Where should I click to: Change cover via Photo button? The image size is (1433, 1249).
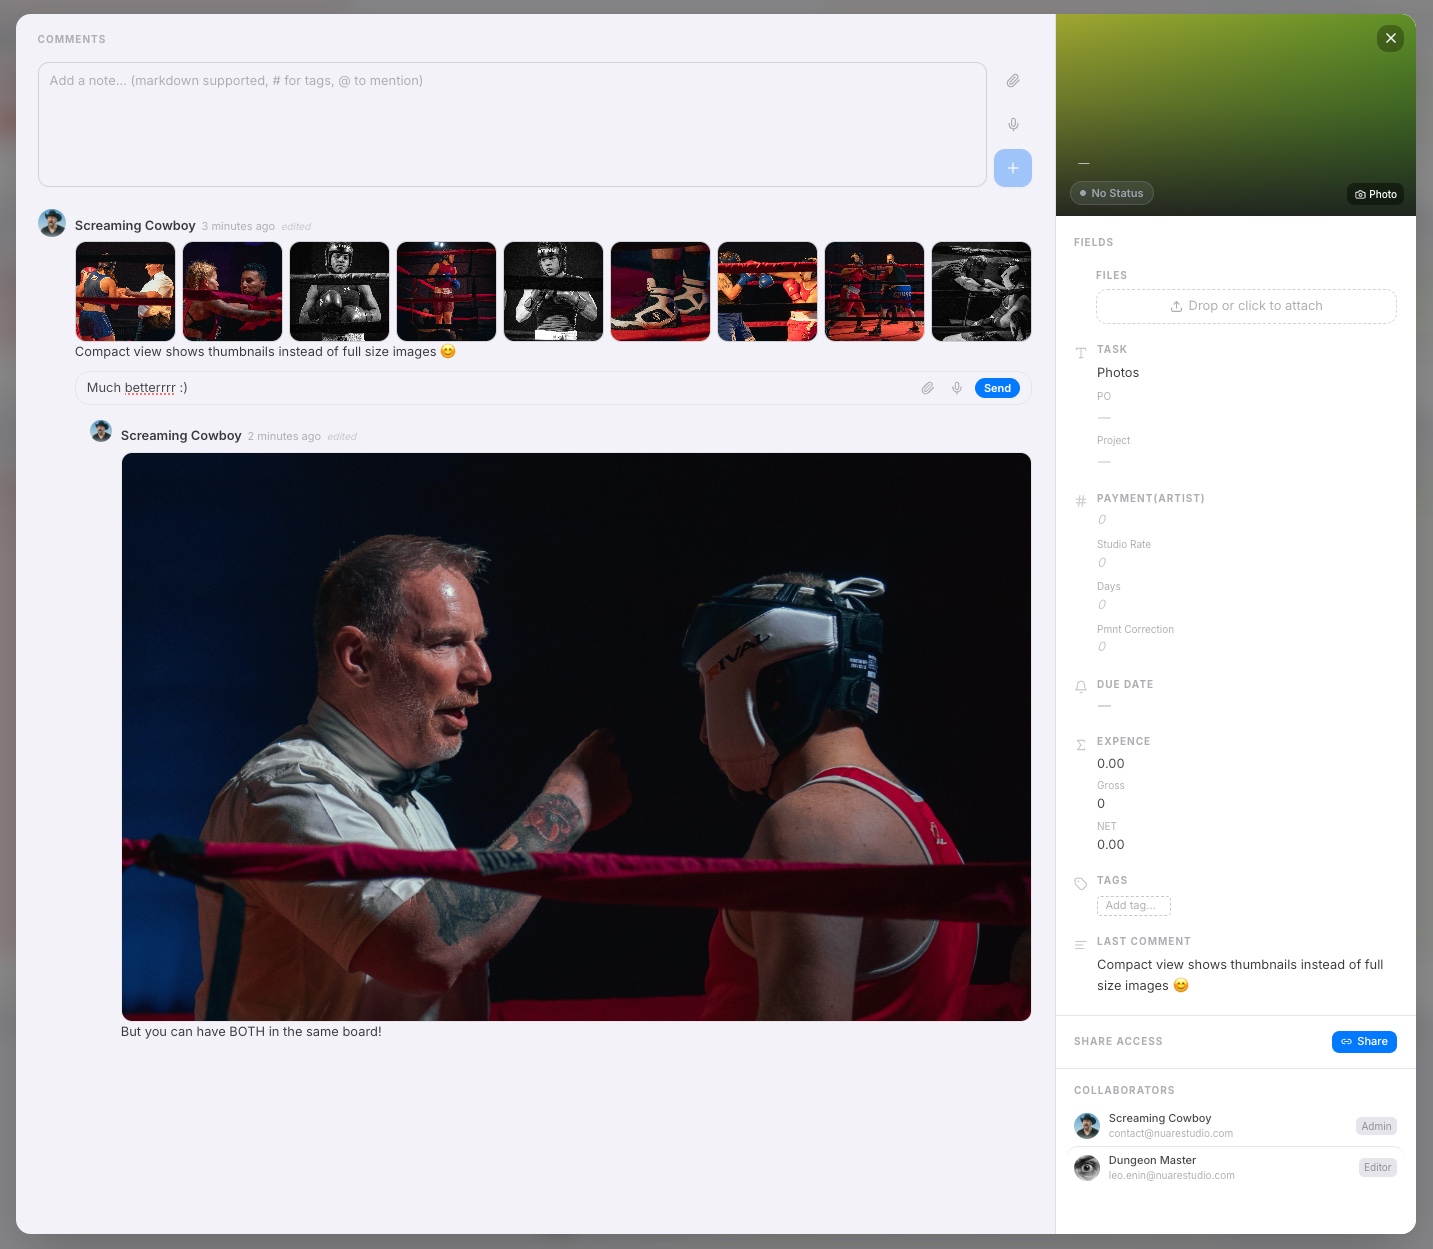1376,194
